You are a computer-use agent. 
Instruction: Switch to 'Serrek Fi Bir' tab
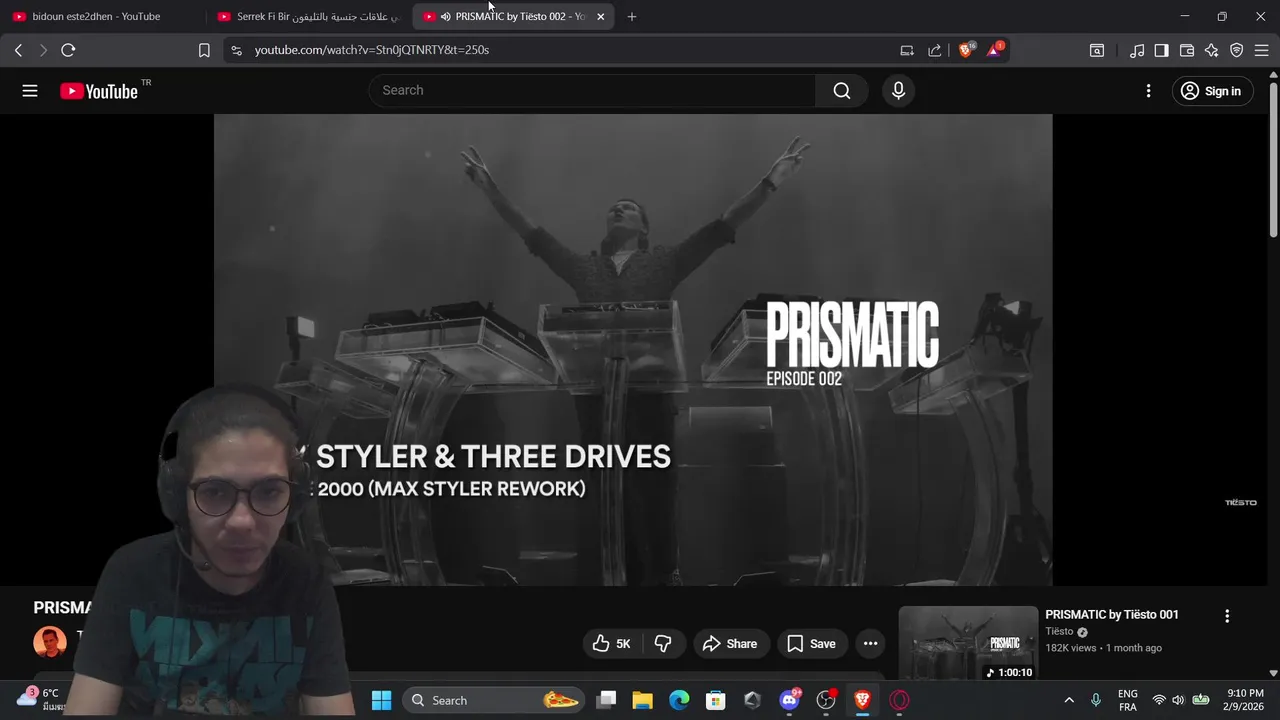tap(310, 17)
